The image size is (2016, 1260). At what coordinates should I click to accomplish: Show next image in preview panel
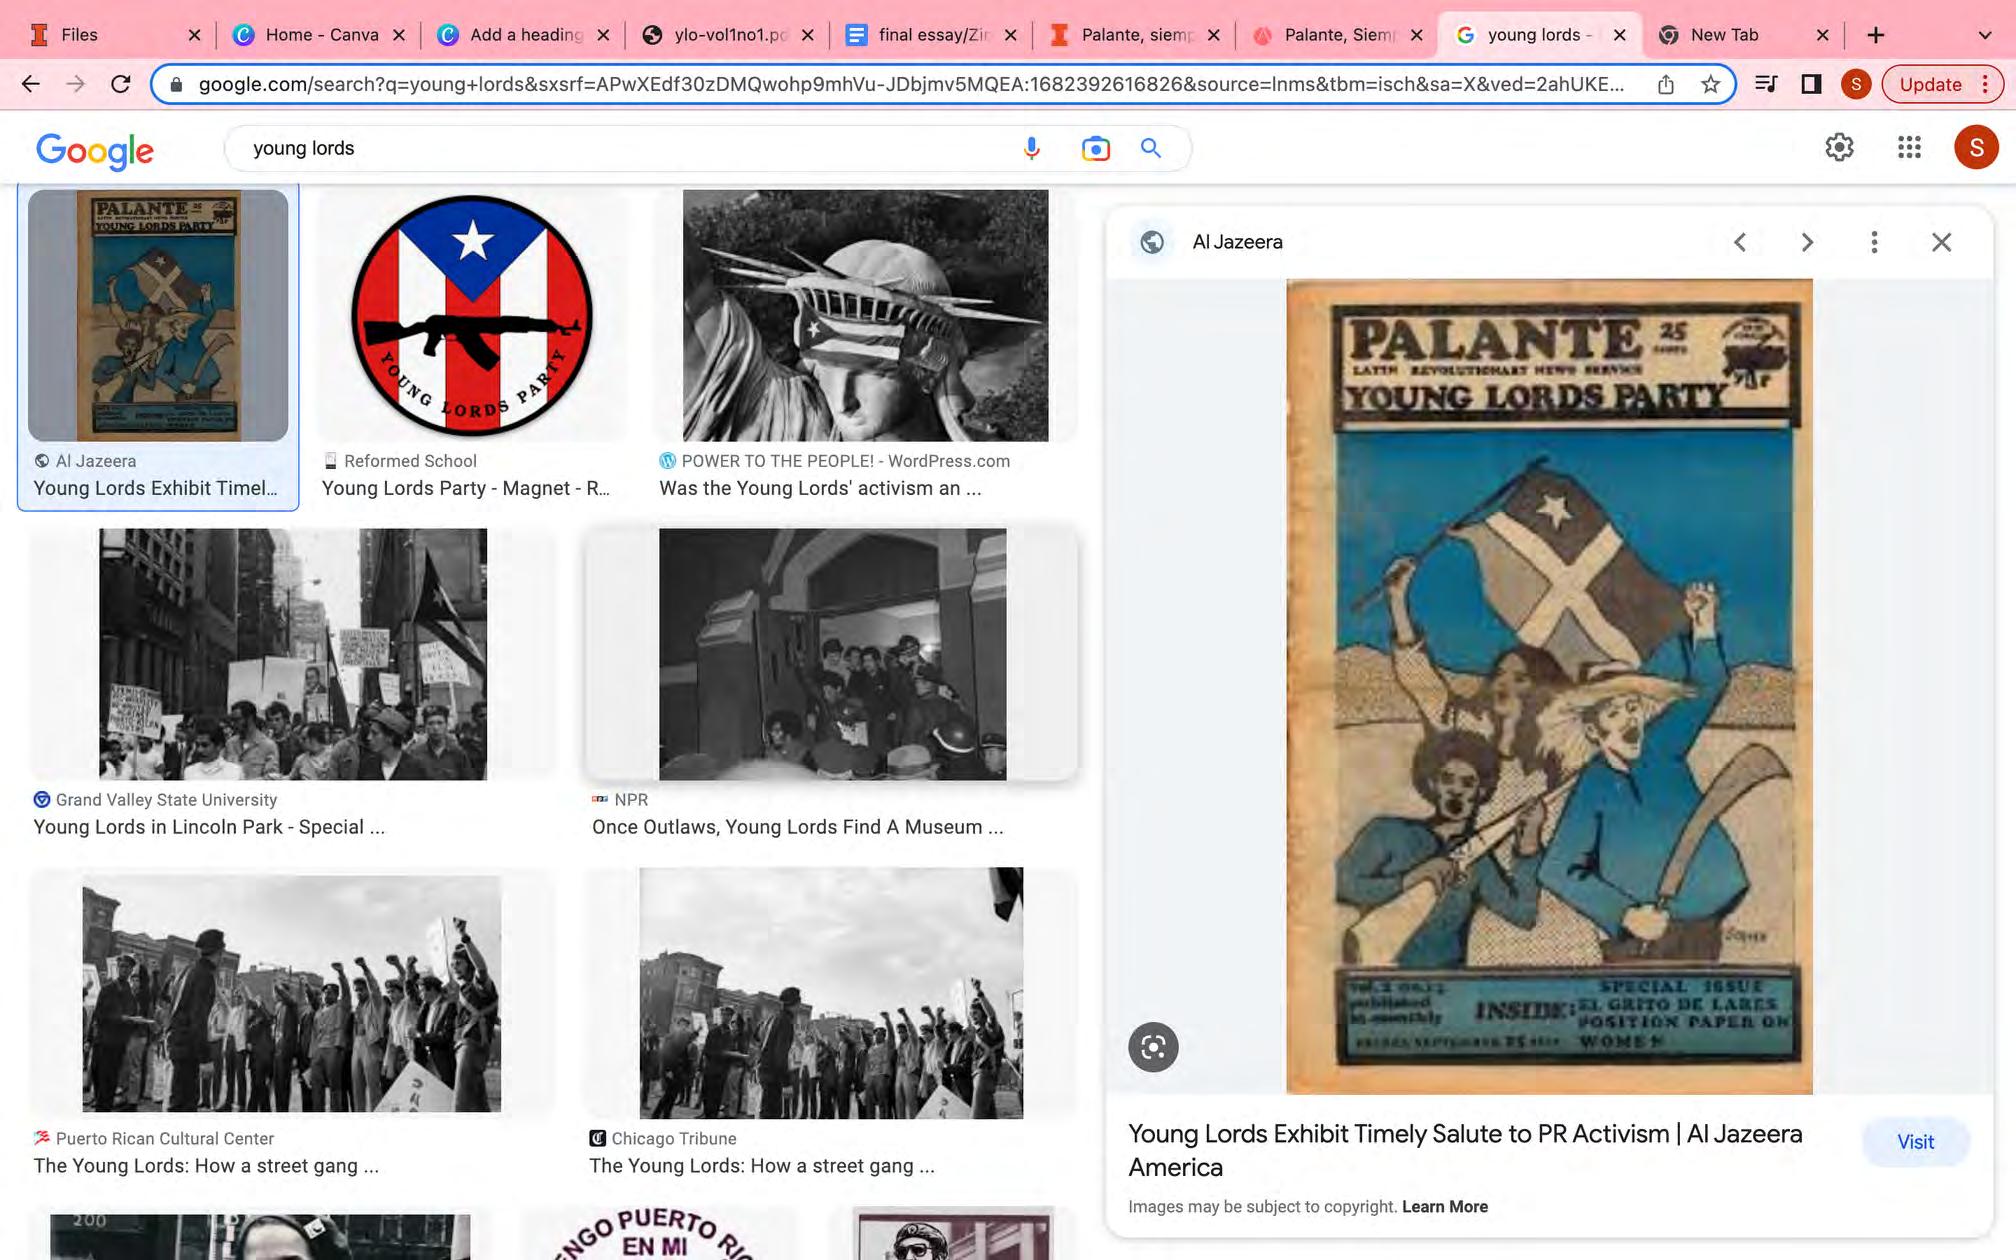click(x=1806, y=242)
